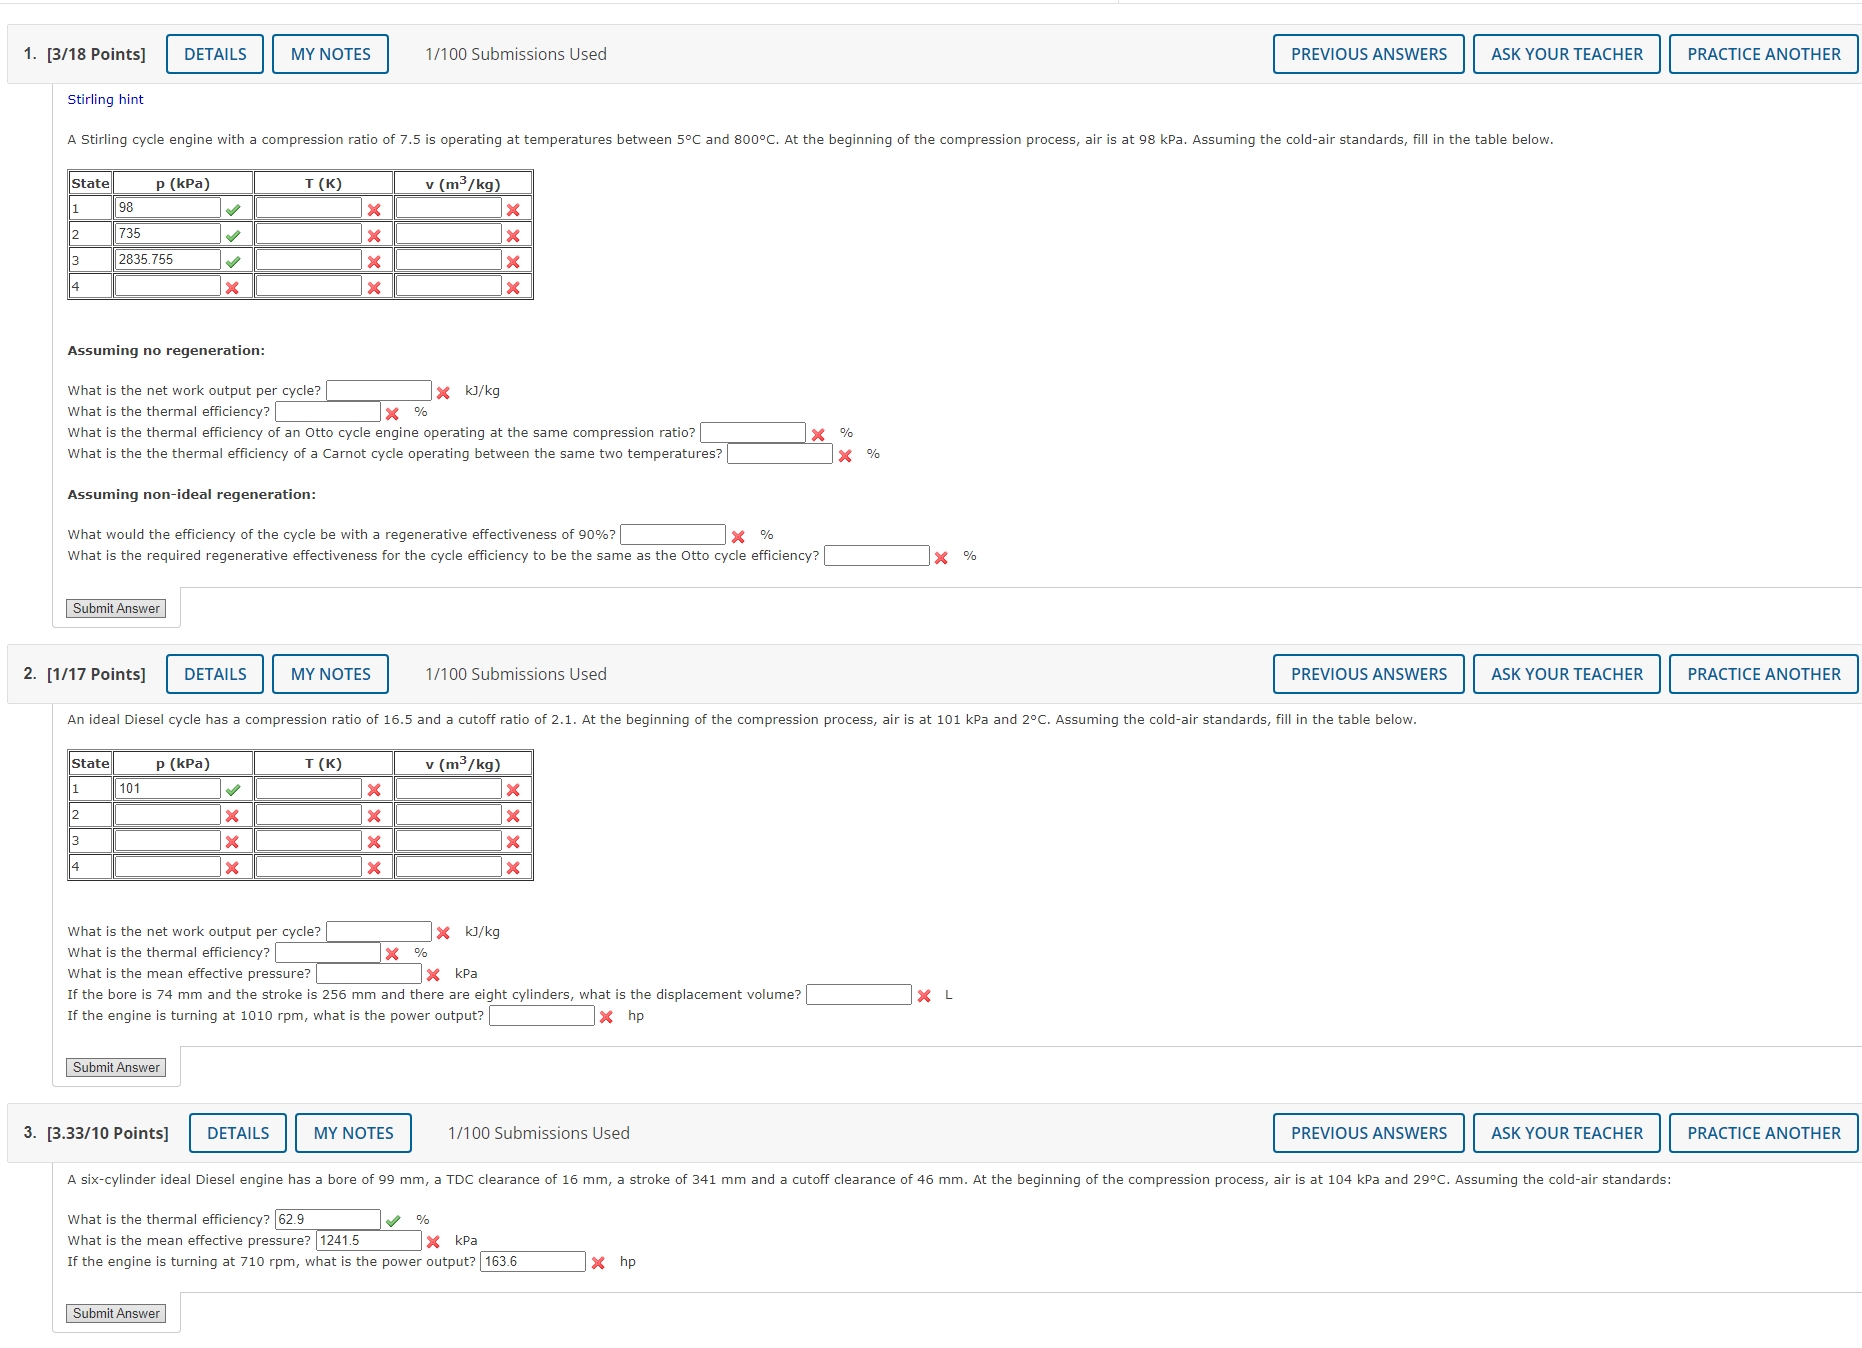The height and width of the screenshot is (1348, 1862).
Task: Click the red X beside Carnot cycle efficiency field
Action: tap(844, 454)
